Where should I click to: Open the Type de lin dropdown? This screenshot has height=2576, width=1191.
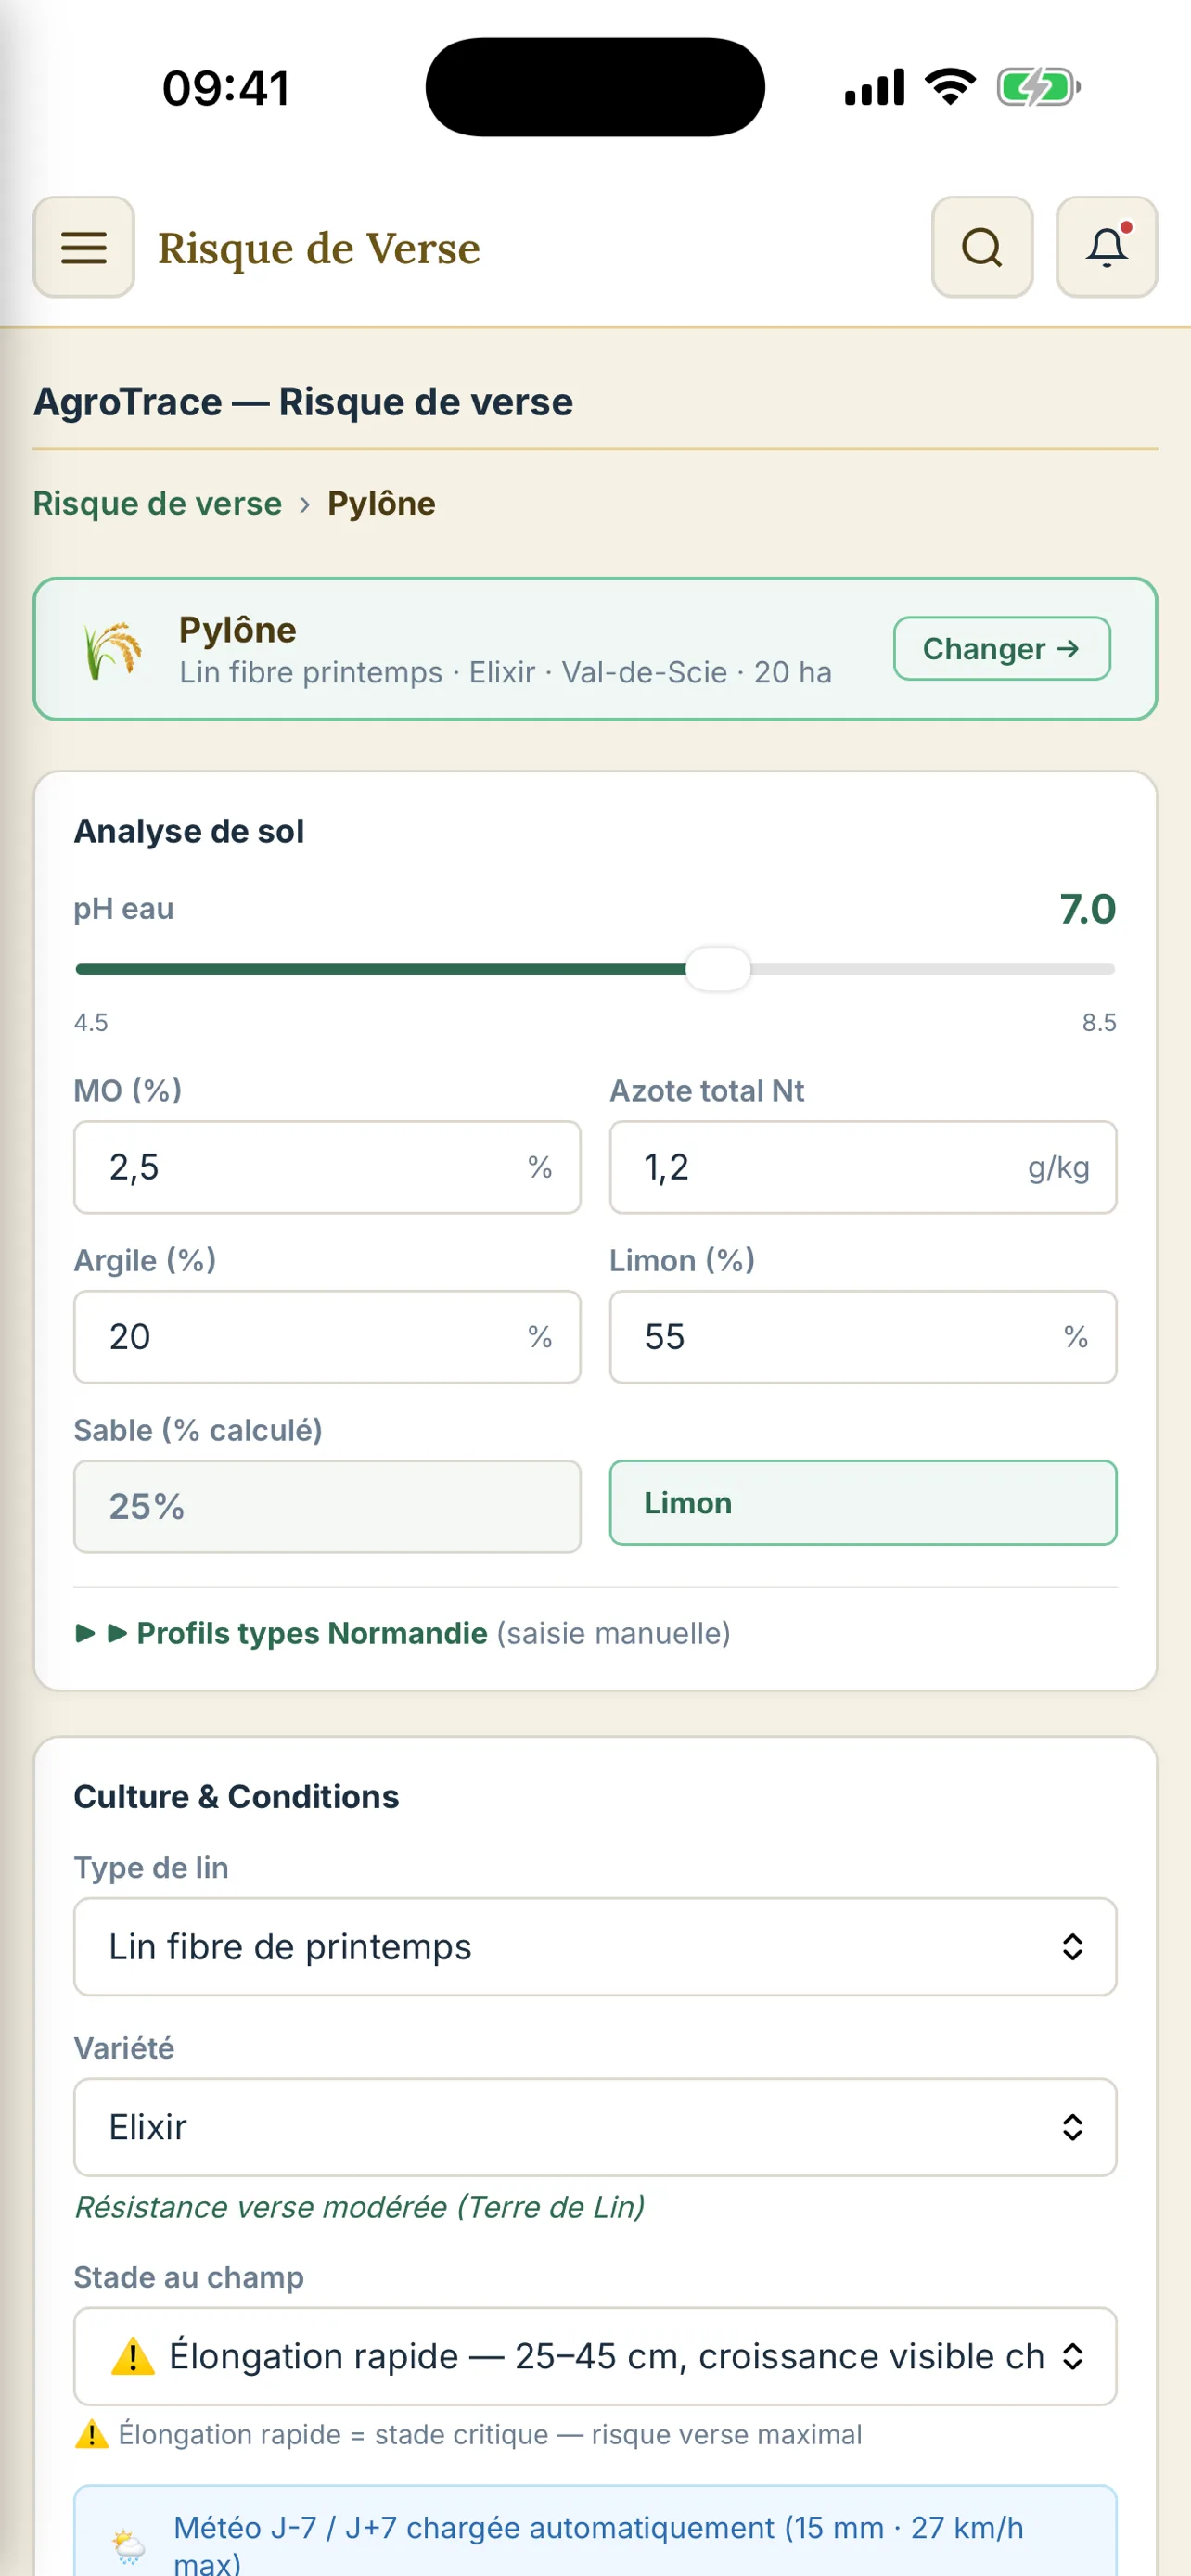tap(595, 1946)
